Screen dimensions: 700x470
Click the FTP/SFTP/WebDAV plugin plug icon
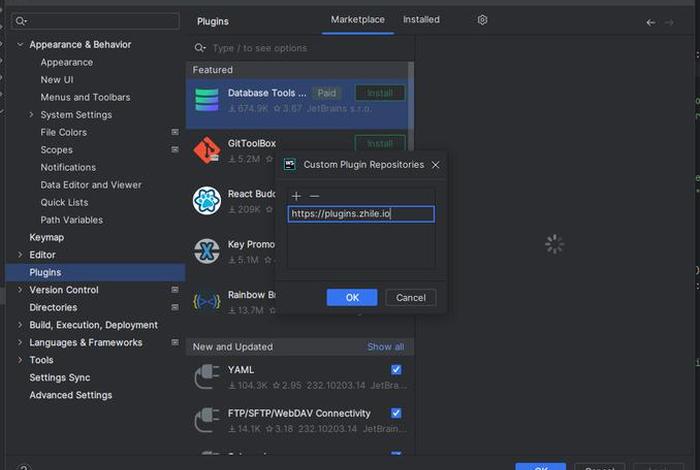[207, 420]
